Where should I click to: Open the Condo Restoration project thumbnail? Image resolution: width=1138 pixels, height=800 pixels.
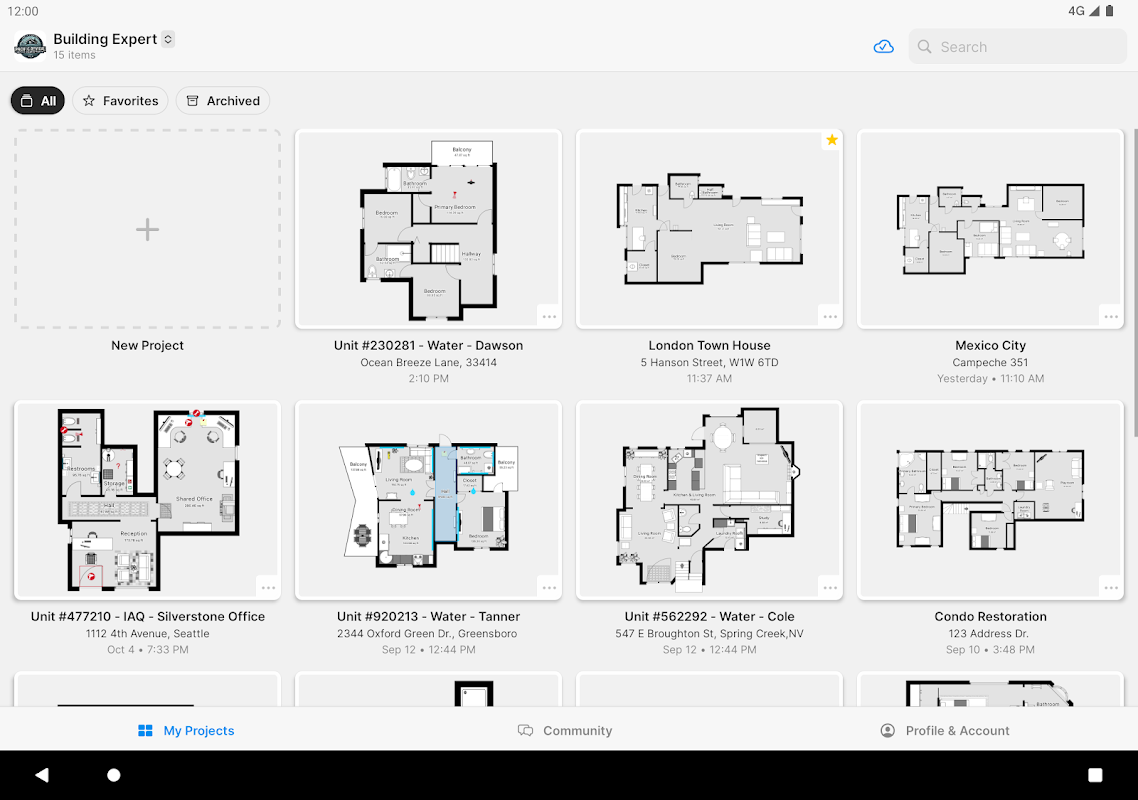point(990,500)
